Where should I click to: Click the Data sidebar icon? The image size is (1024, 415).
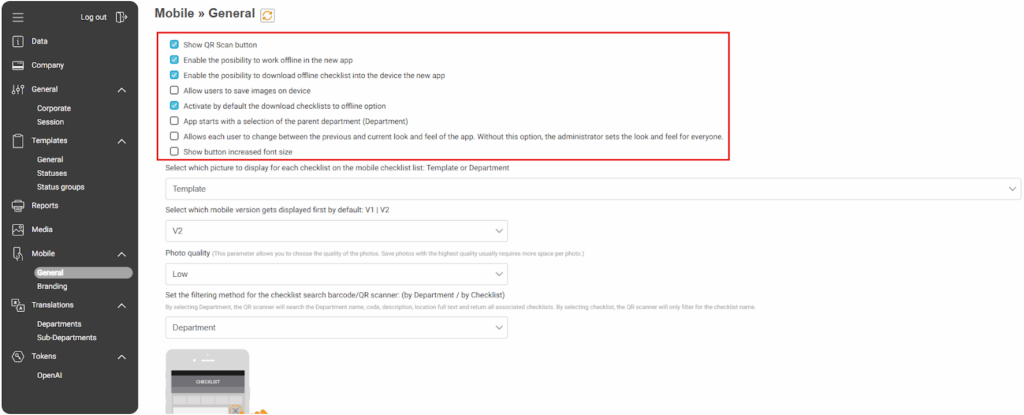point(18,41)
